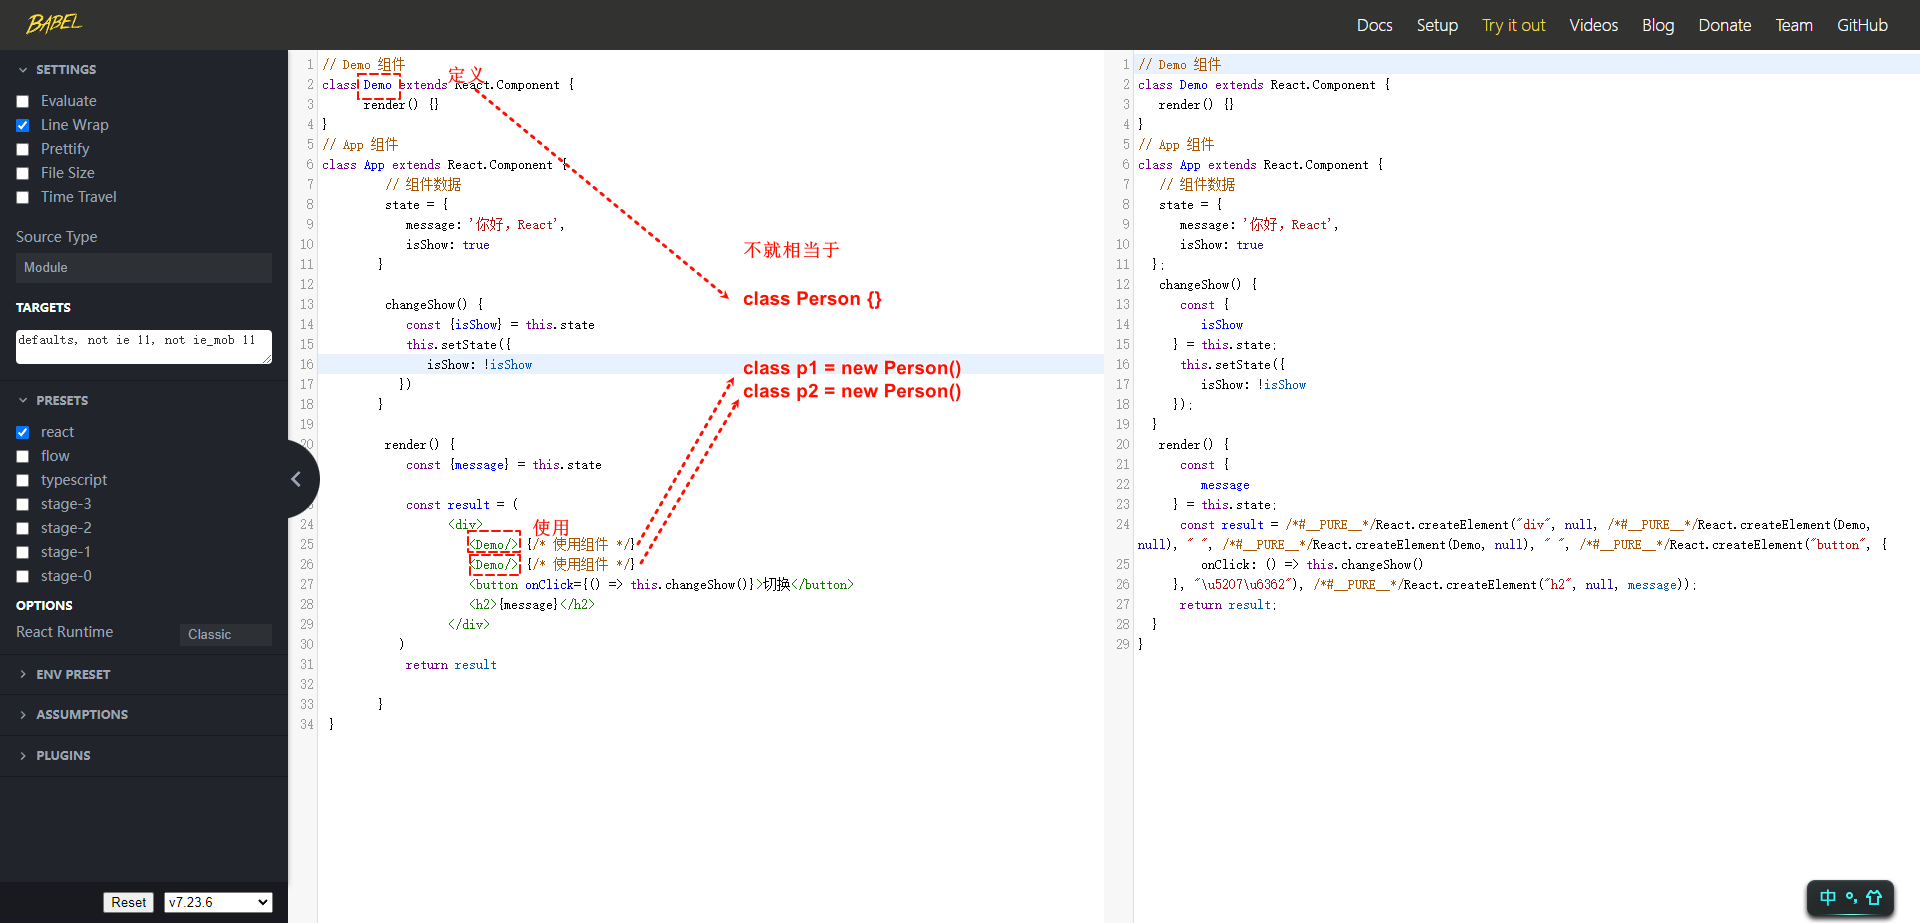
Task: Open the Babel version v7.23.6 dropdown
Action: pos(218,902)
